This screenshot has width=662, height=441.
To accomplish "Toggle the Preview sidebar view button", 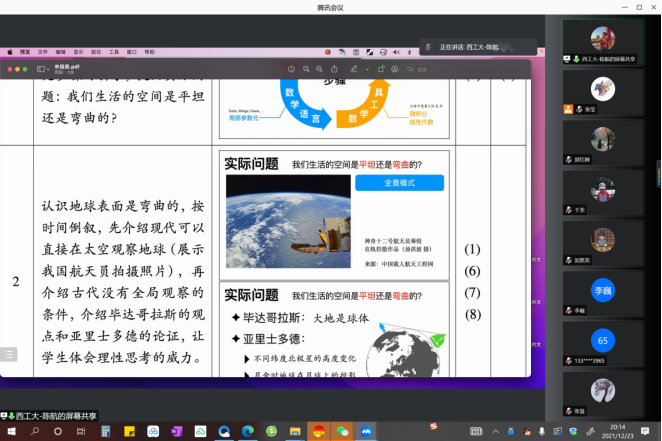I will (42, 69).
